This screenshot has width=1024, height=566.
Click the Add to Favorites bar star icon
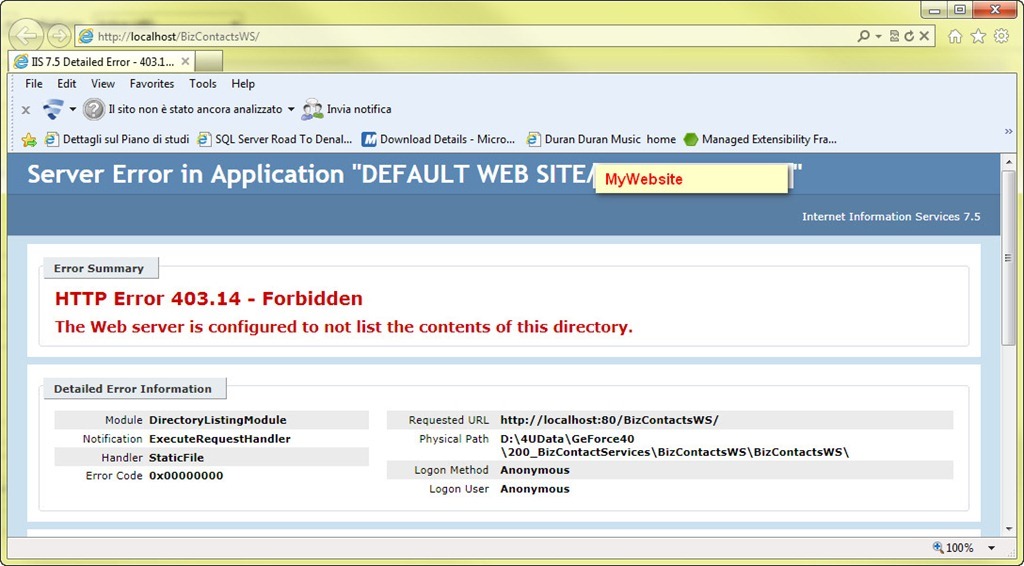click(29, 140)
